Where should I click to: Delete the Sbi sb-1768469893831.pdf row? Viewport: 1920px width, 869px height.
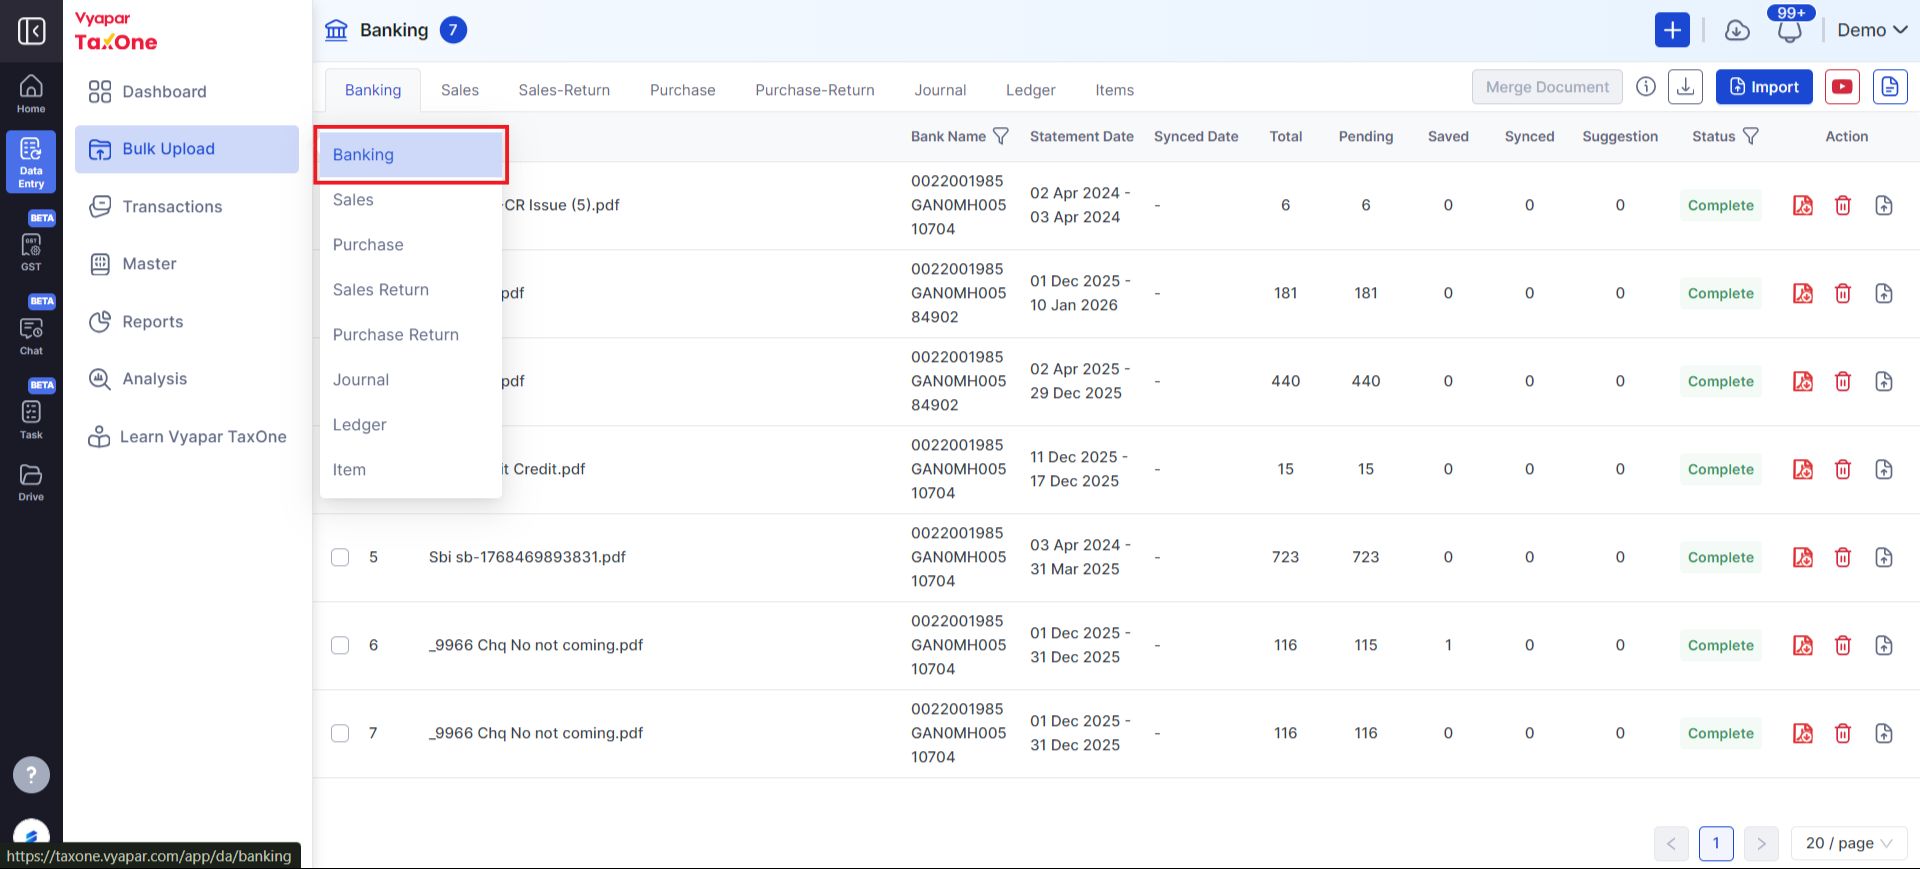(x=1843, y=557)
